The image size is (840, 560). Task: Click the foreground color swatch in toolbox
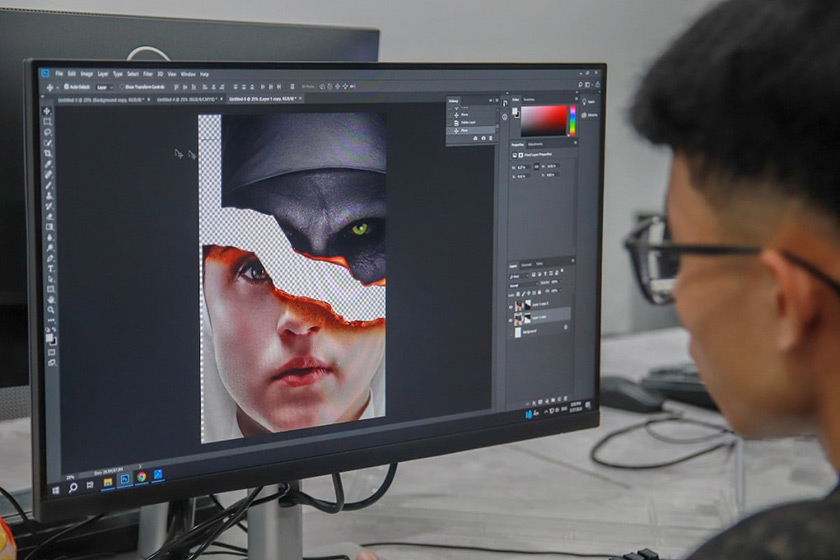coord(49,339)
